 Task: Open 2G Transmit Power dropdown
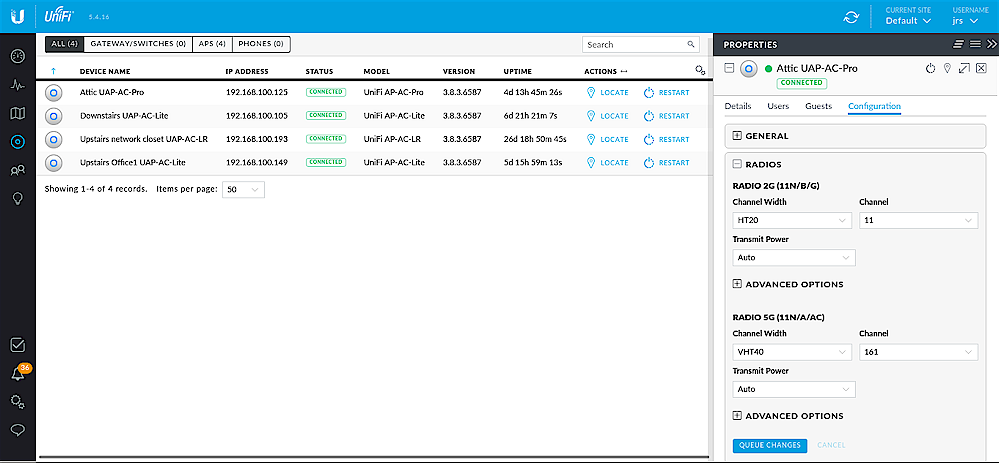point(794,257)
